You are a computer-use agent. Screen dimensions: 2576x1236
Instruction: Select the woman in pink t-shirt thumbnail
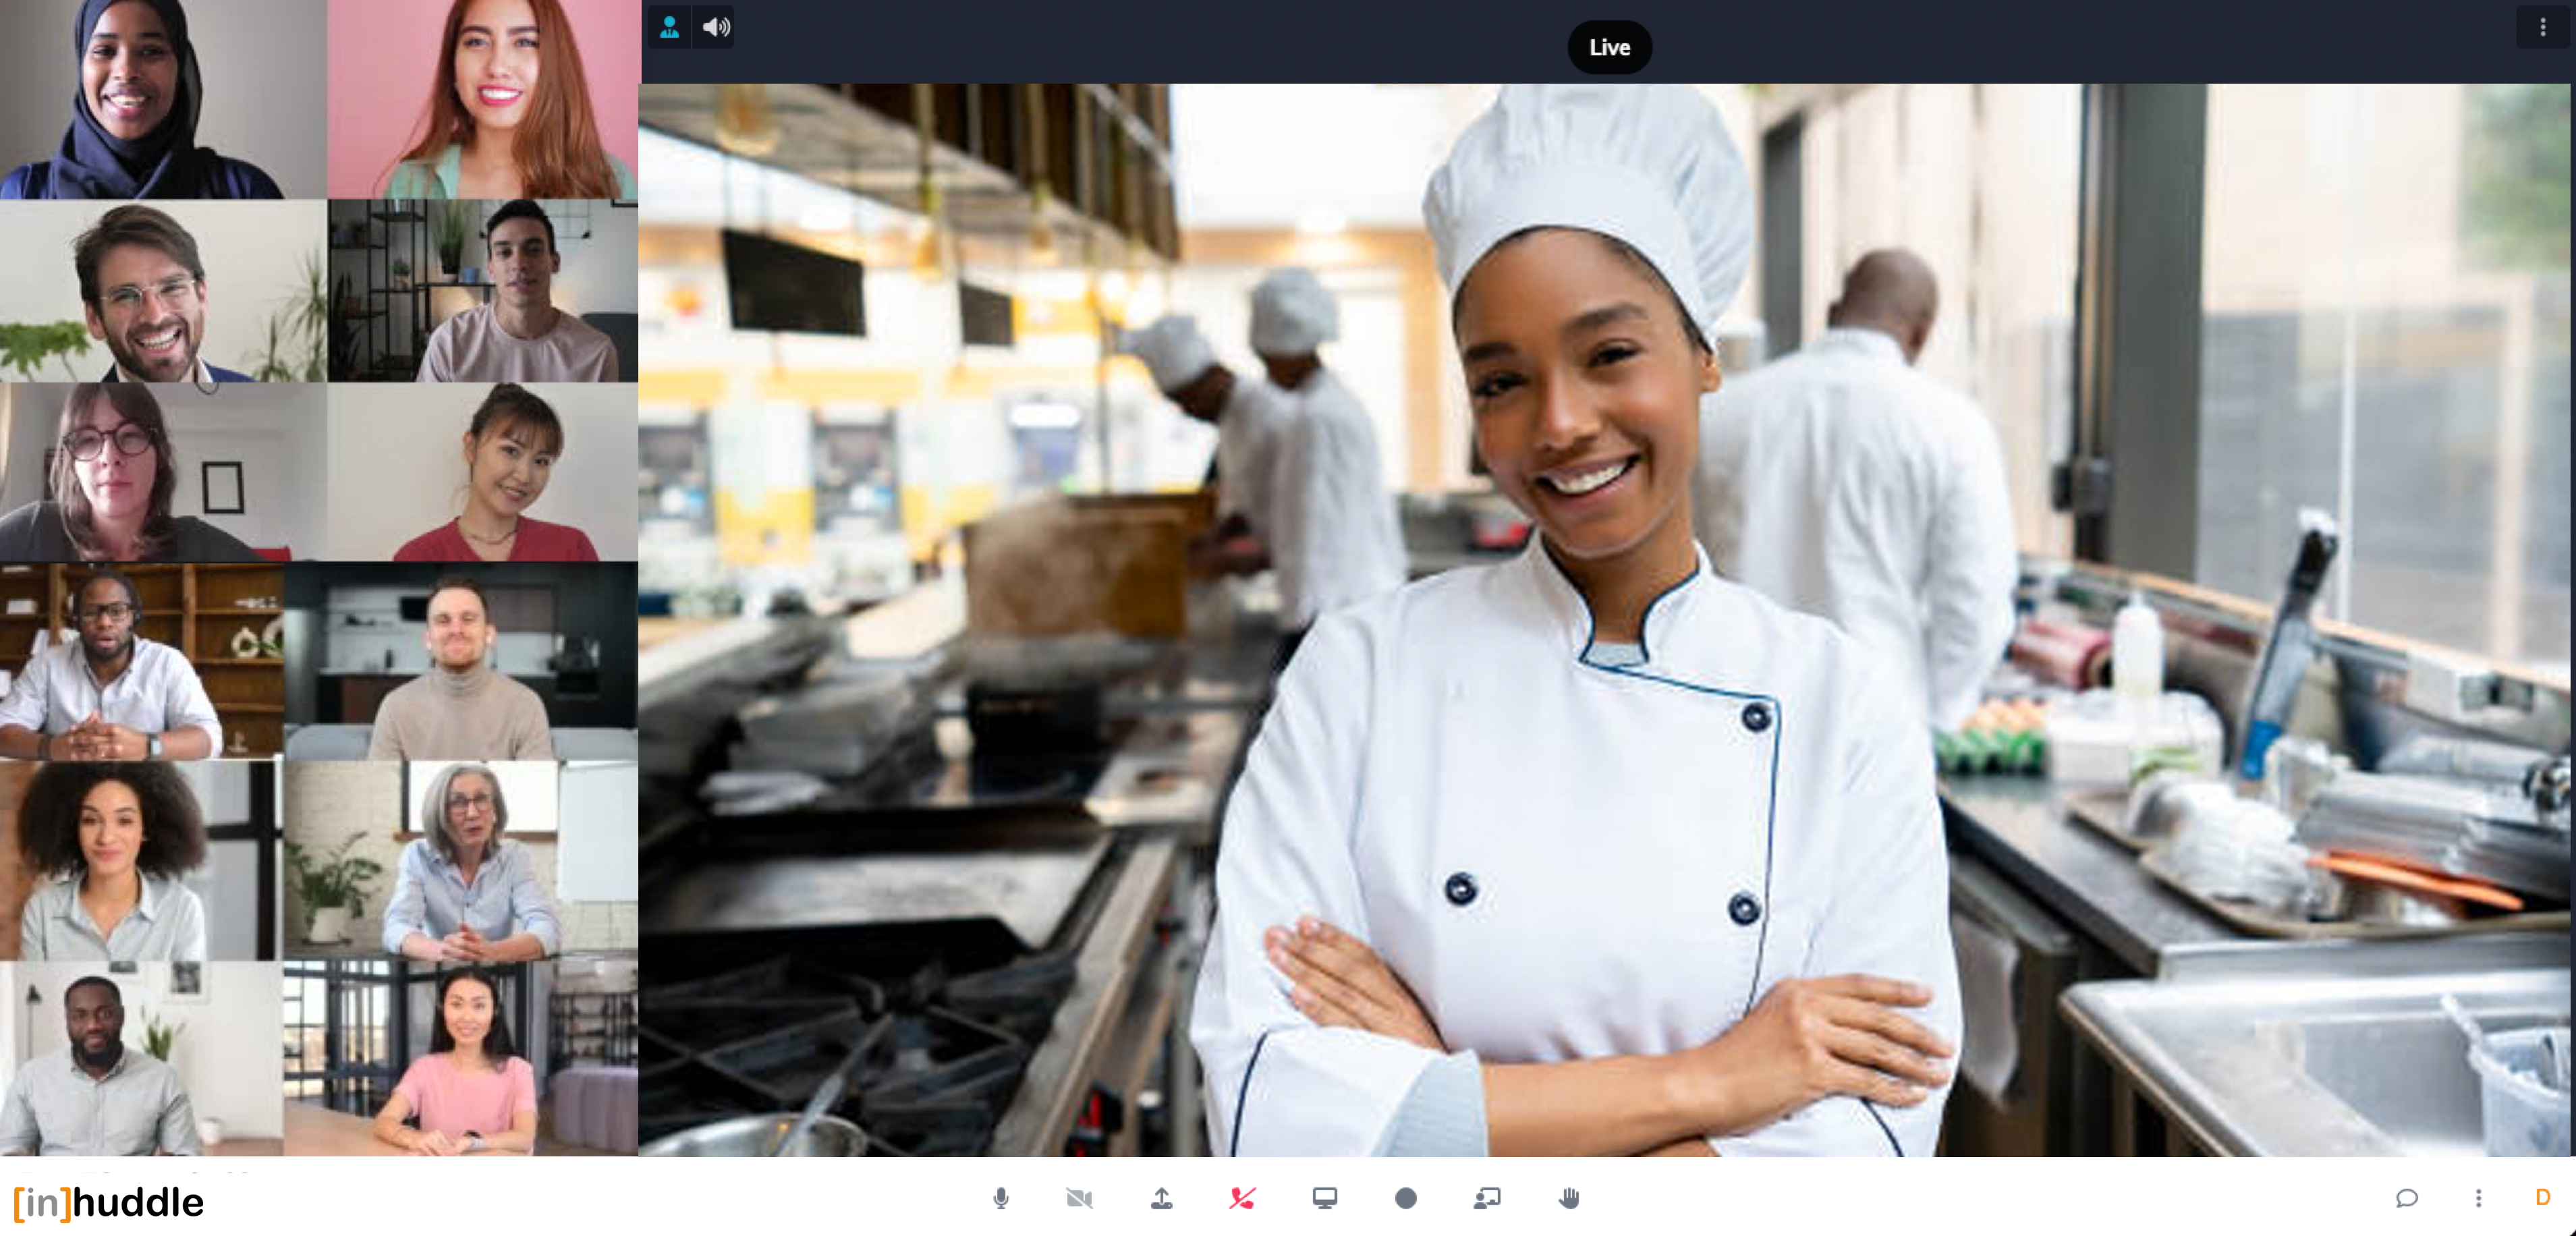coord(461,1058)
